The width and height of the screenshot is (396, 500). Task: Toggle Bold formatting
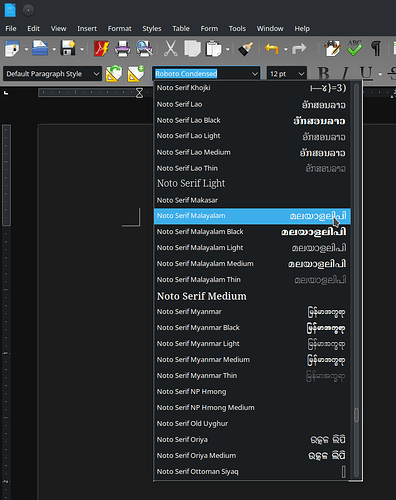tap(324, 73)
